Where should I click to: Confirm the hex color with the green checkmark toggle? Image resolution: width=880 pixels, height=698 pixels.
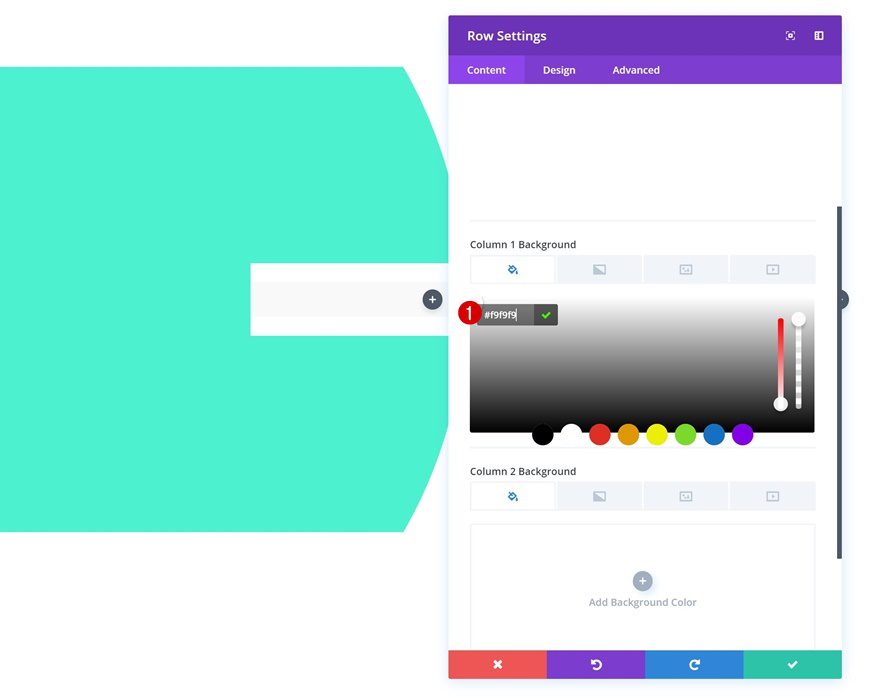[x=546, y=314]
